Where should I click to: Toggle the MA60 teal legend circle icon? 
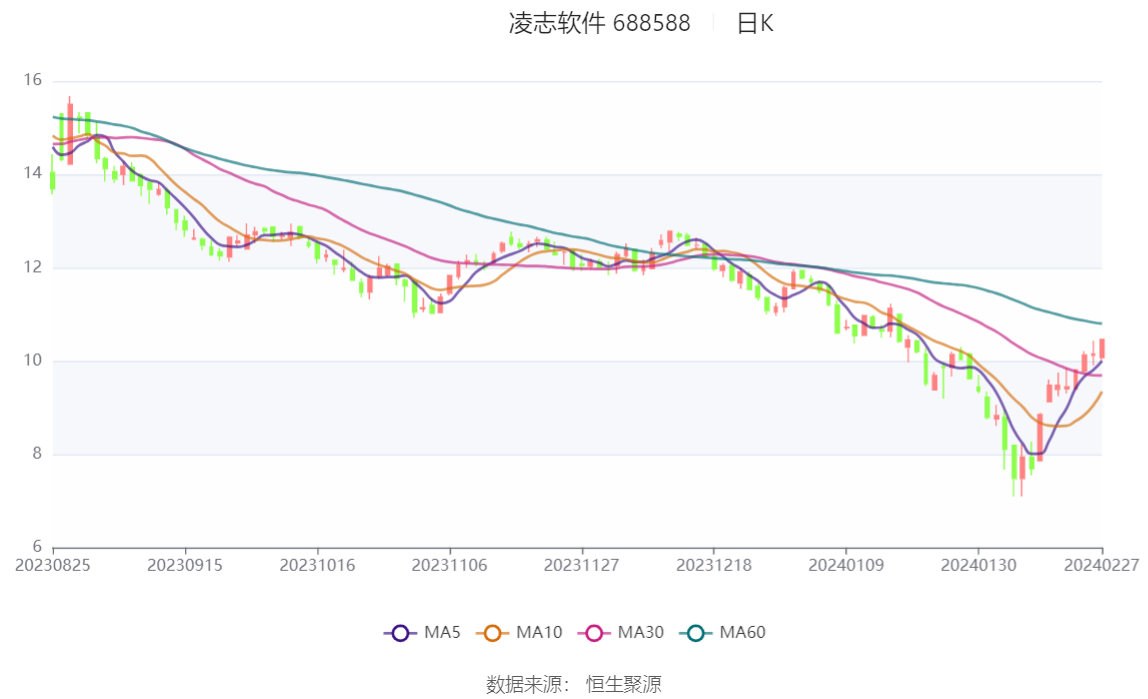point(696,633)
